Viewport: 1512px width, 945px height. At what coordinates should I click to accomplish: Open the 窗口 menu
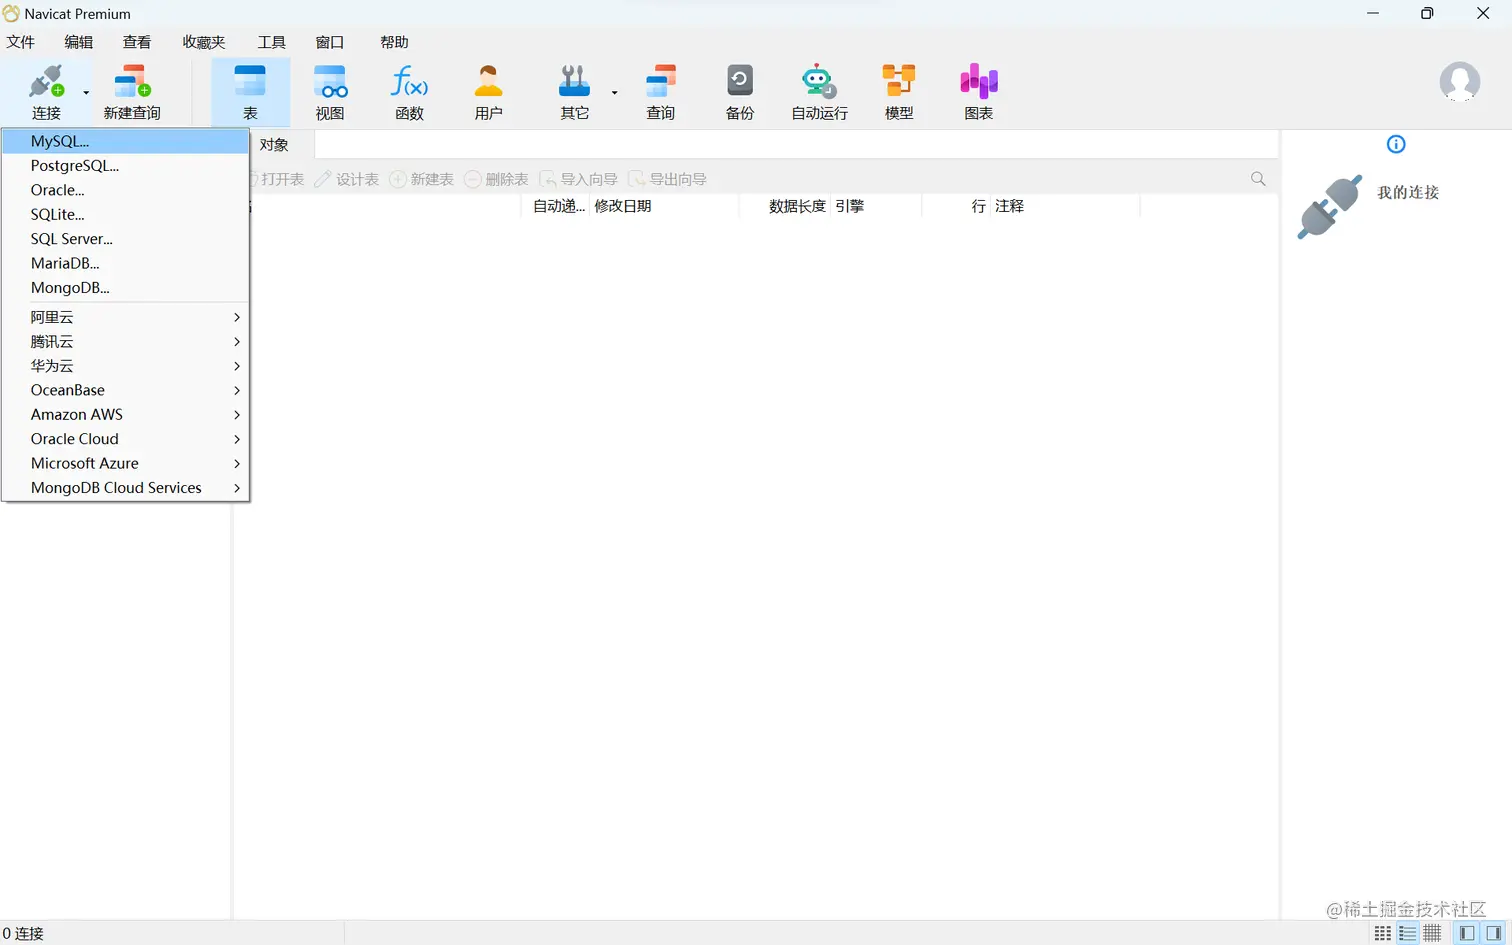tap(330, 42)
